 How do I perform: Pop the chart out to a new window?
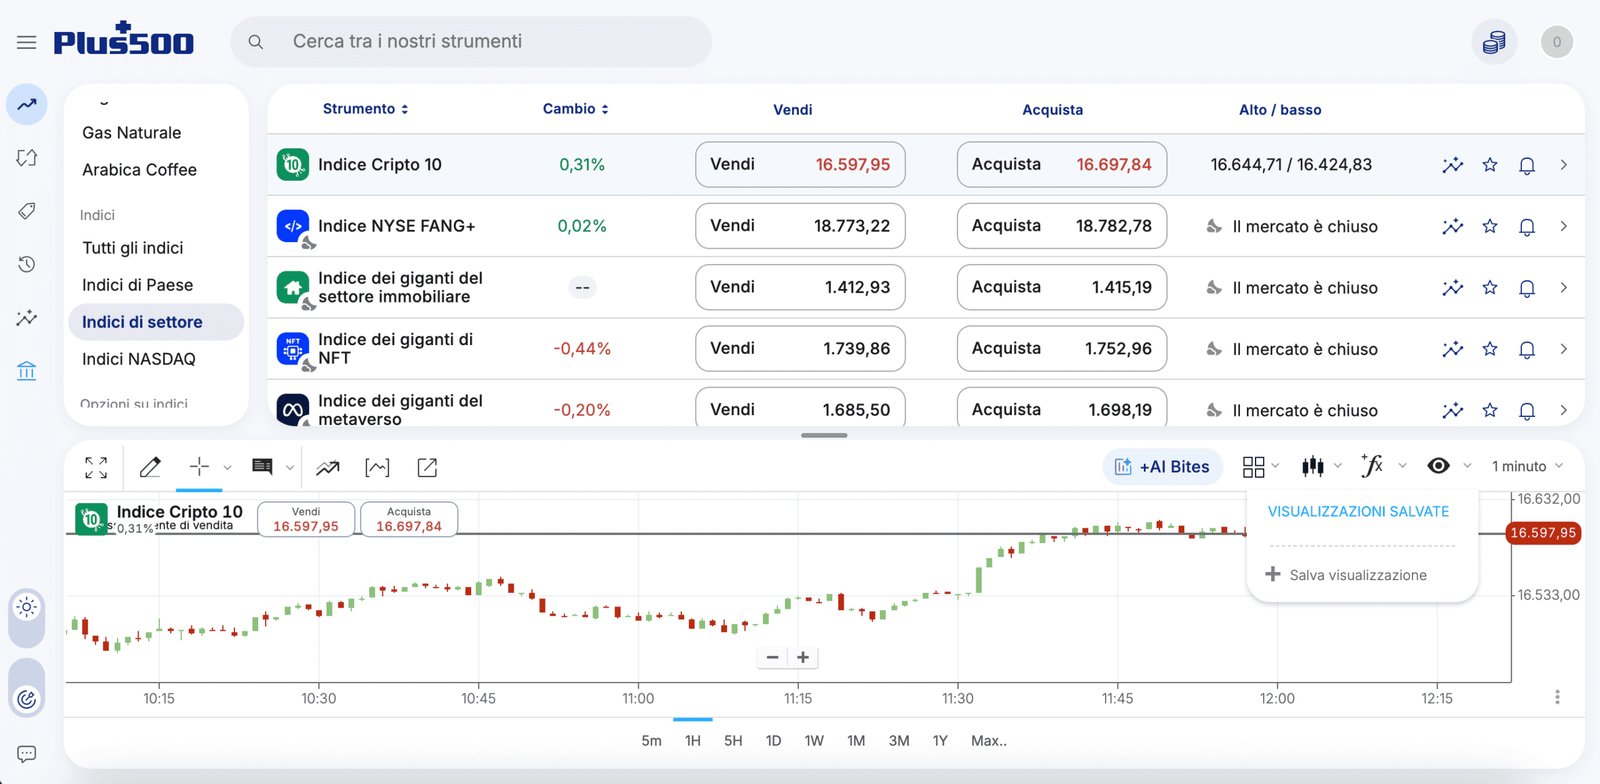pos(427,467)
